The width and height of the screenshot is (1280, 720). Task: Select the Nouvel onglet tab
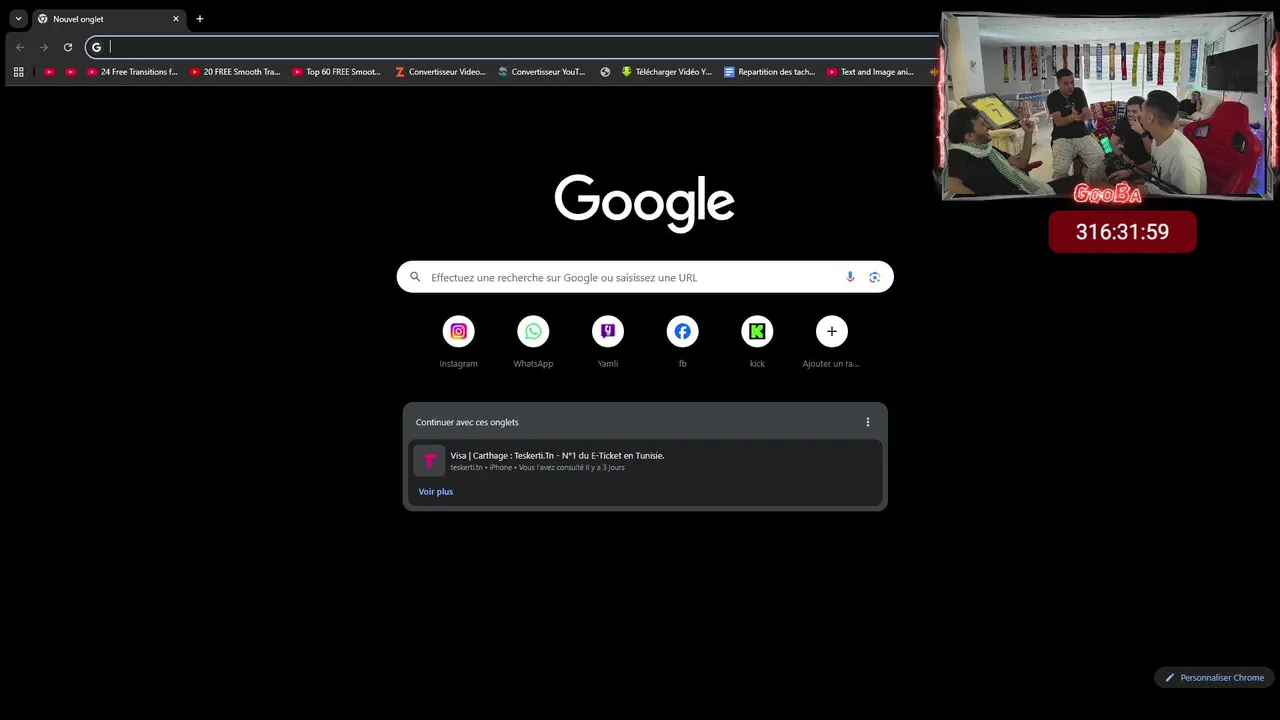coord(108,19)
